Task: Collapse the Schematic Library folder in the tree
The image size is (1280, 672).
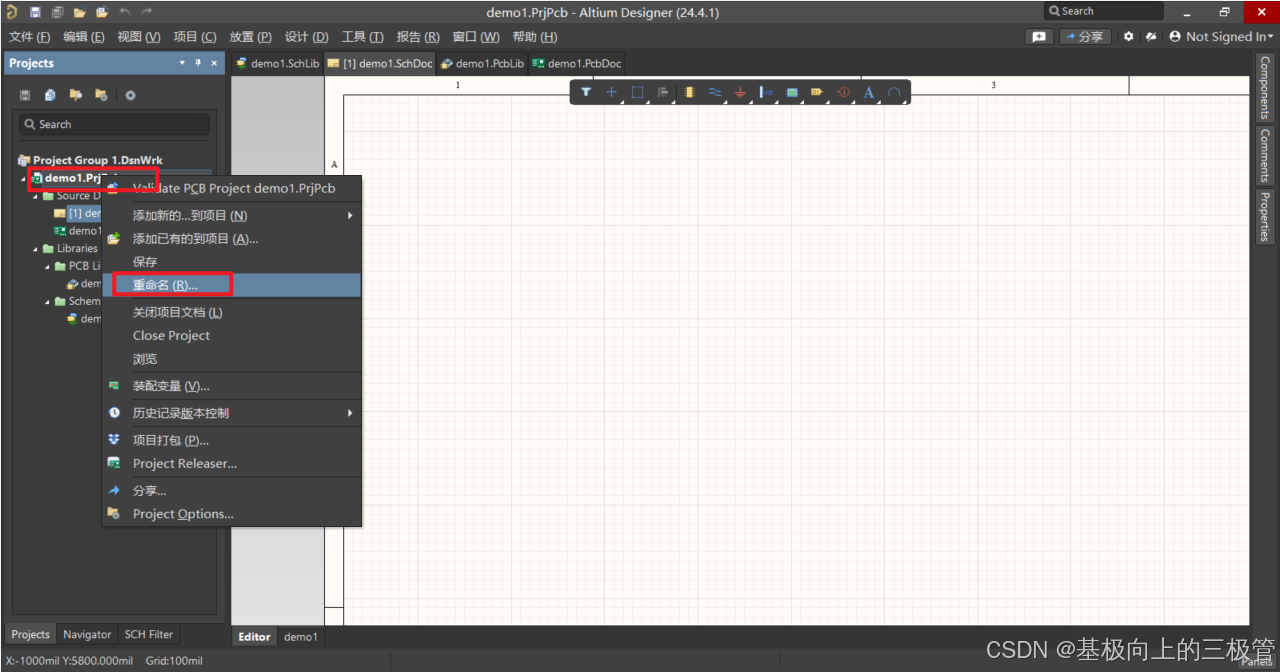Action: (47, 301)
